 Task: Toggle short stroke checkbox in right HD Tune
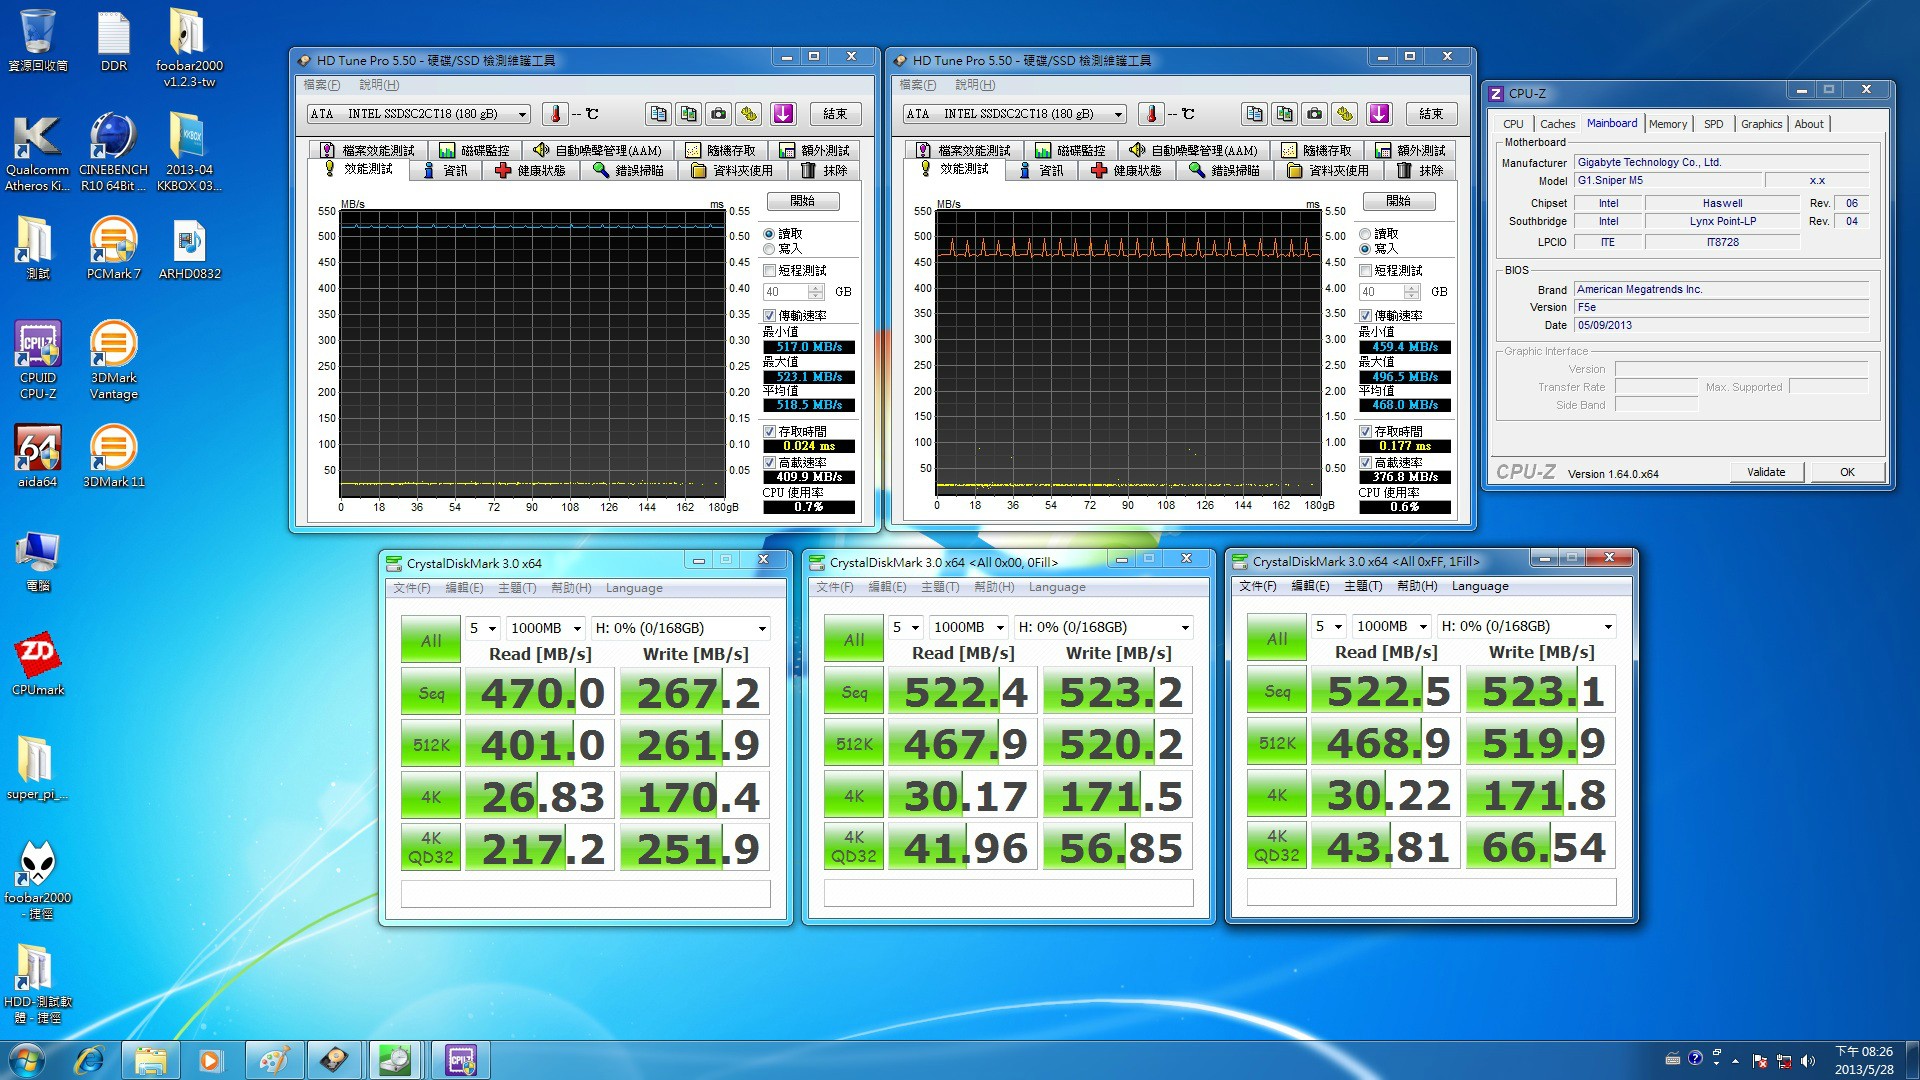(1365, 271)
